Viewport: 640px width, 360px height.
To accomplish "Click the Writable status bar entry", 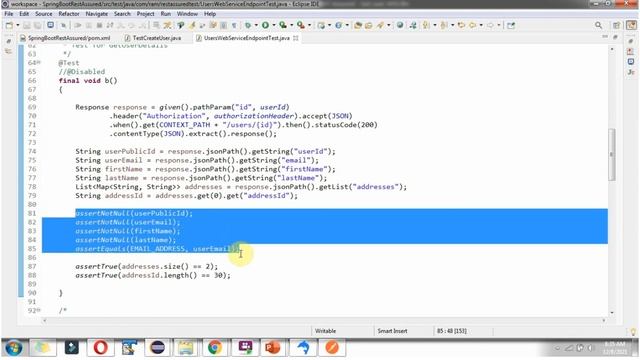I will 326,331.
